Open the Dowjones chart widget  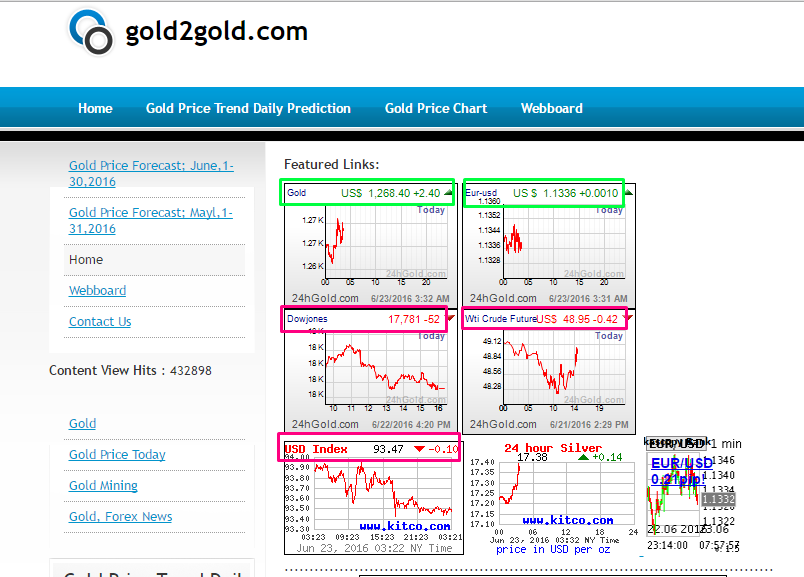370,371
